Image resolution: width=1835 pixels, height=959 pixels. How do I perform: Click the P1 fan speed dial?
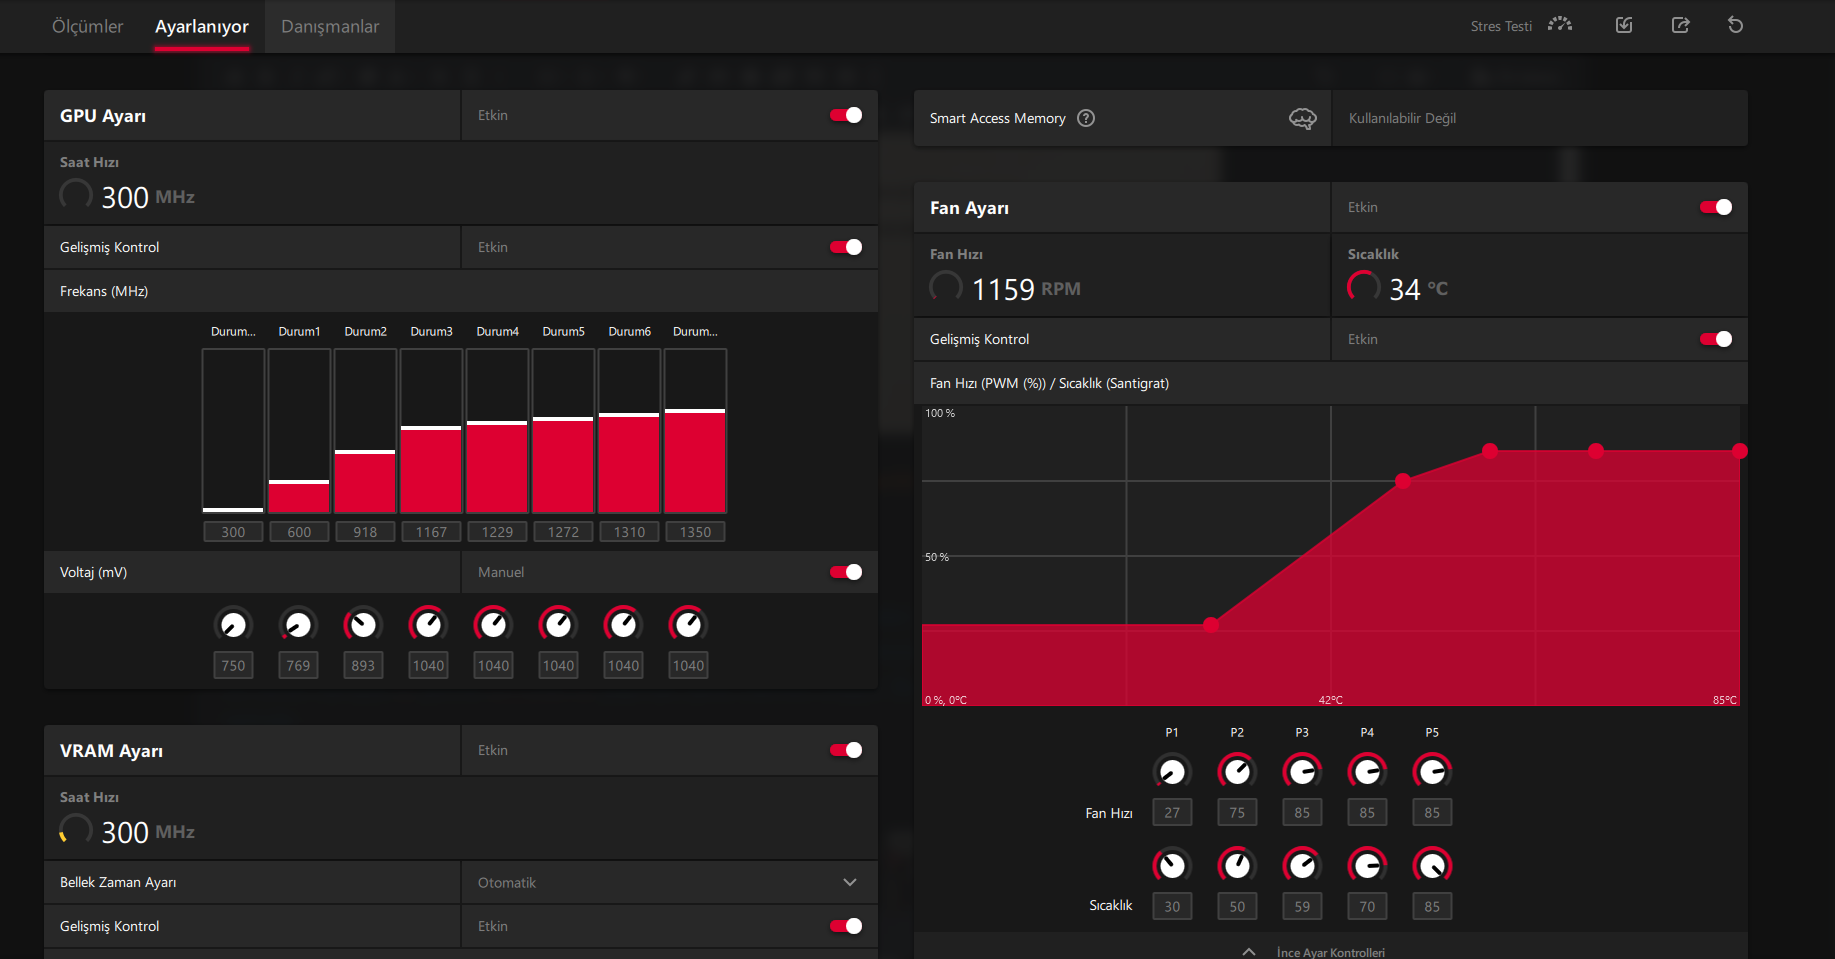pyautogui.click(x=1172, y=771)
